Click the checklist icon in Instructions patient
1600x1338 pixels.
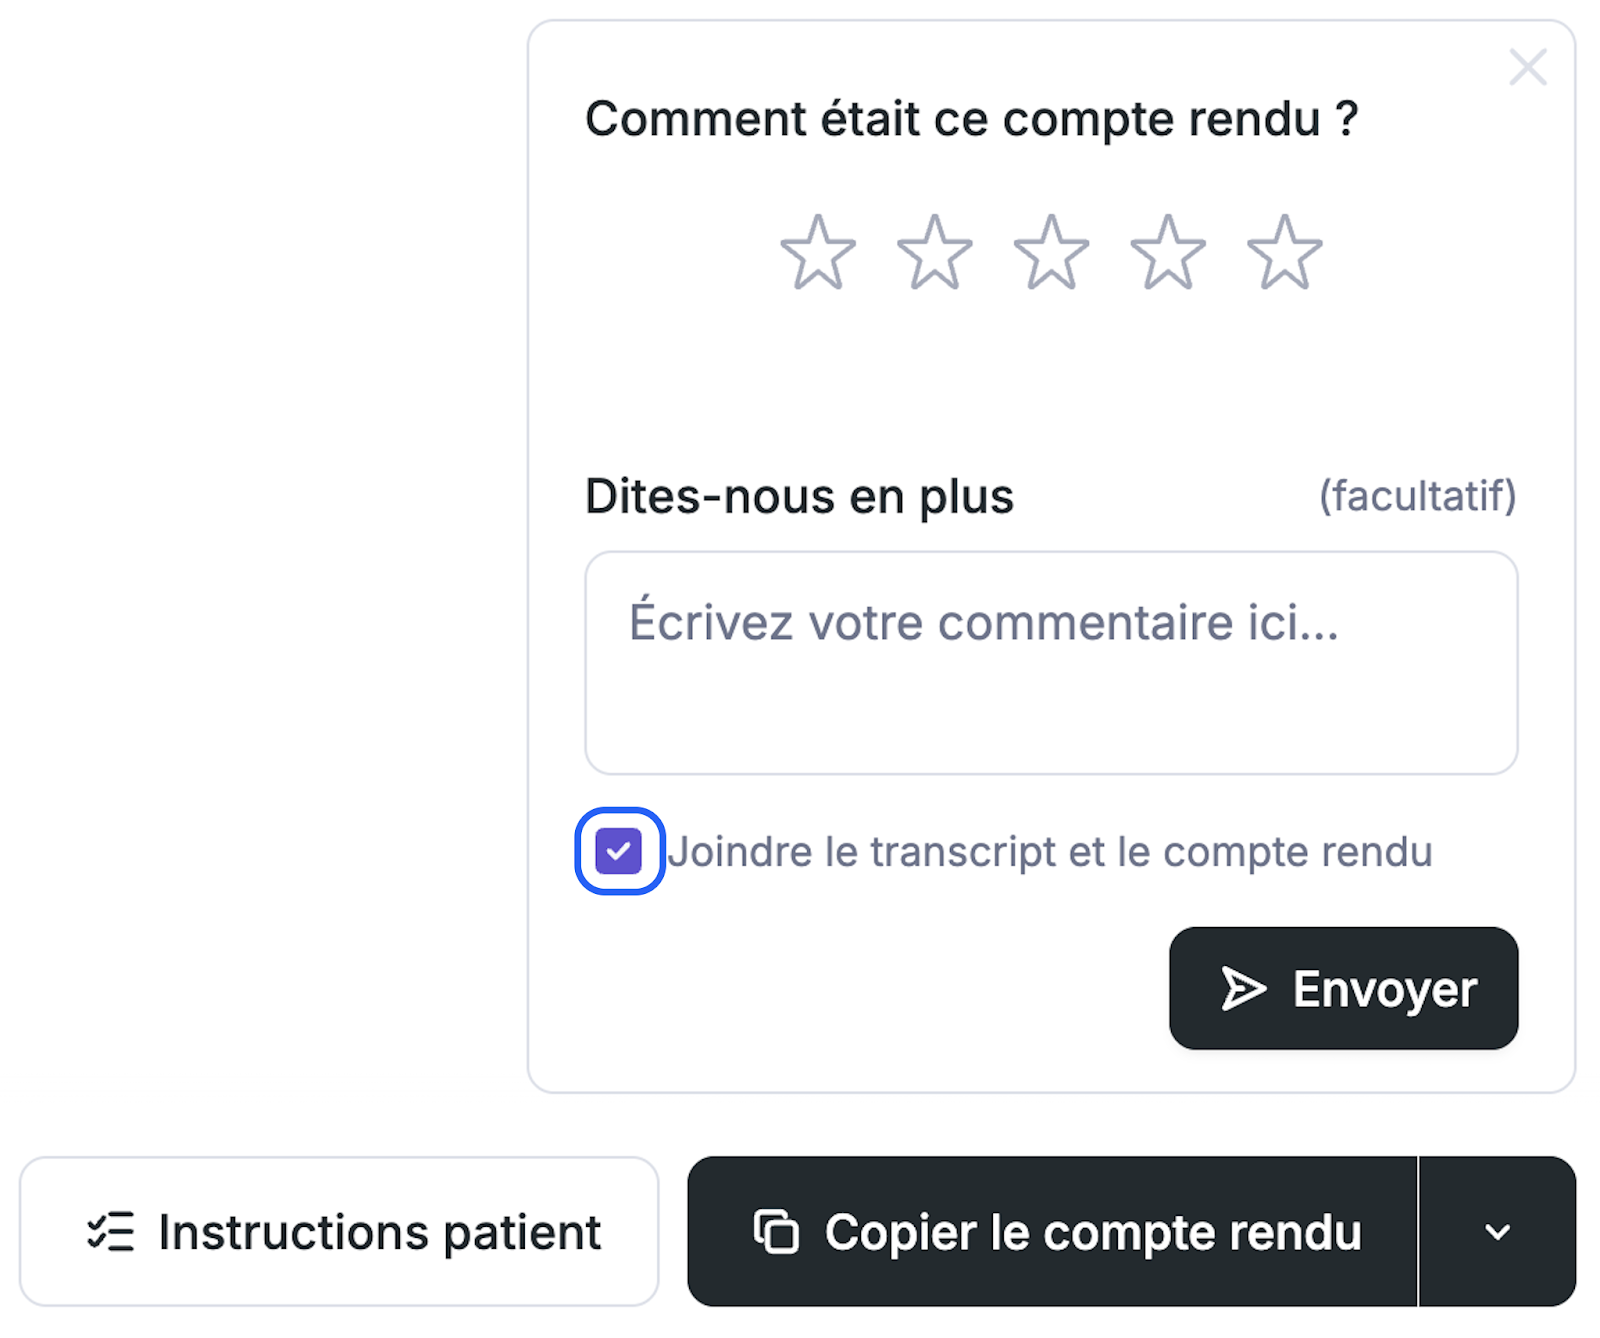[110, 1231]
